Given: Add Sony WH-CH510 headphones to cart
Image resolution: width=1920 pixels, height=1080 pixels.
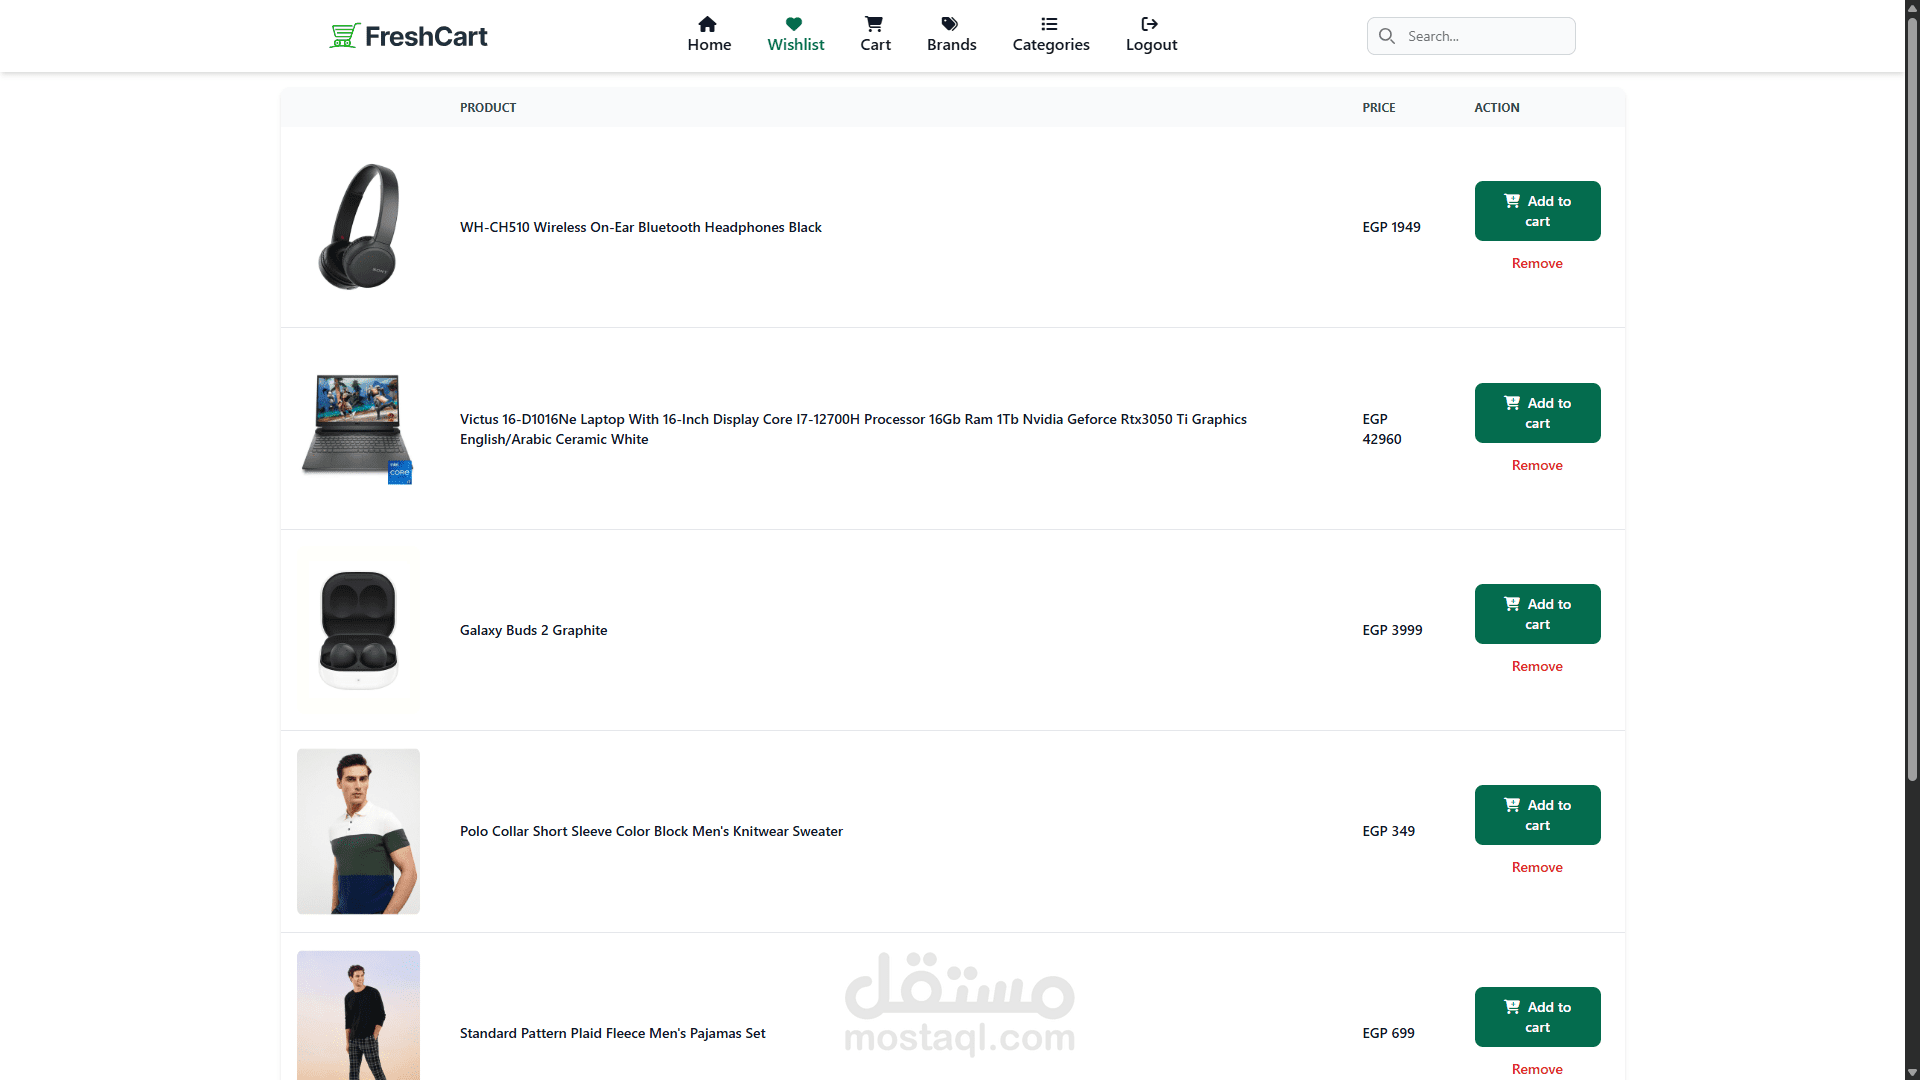Looking at the screenshot, I should pyautogui.click(x=1537, y=211).
